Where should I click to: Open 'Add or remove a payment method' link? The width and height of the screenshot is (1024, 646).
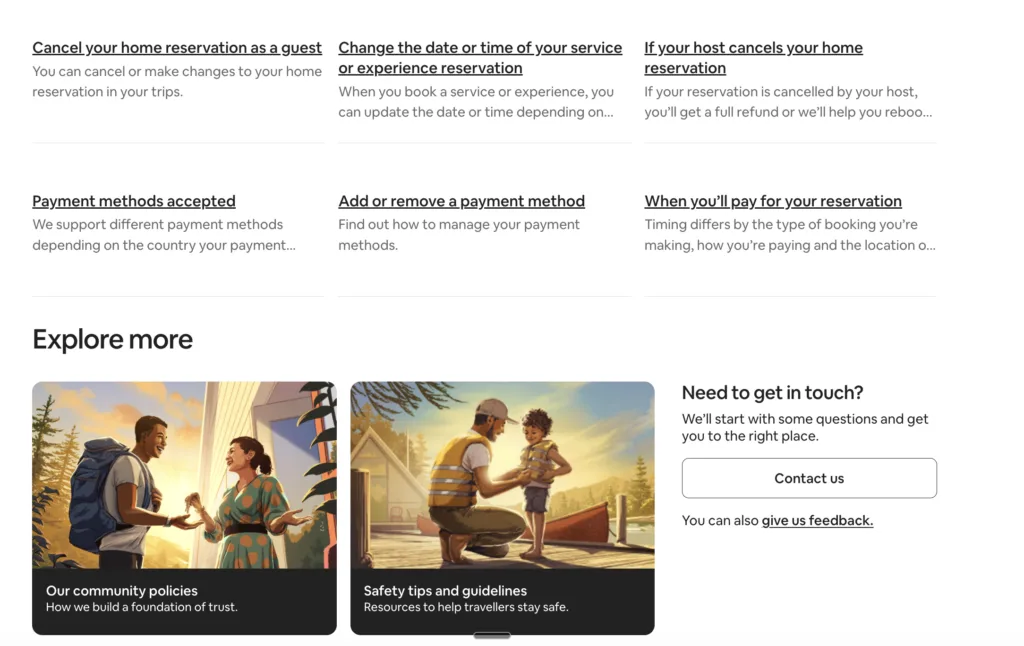pos(461,201)
